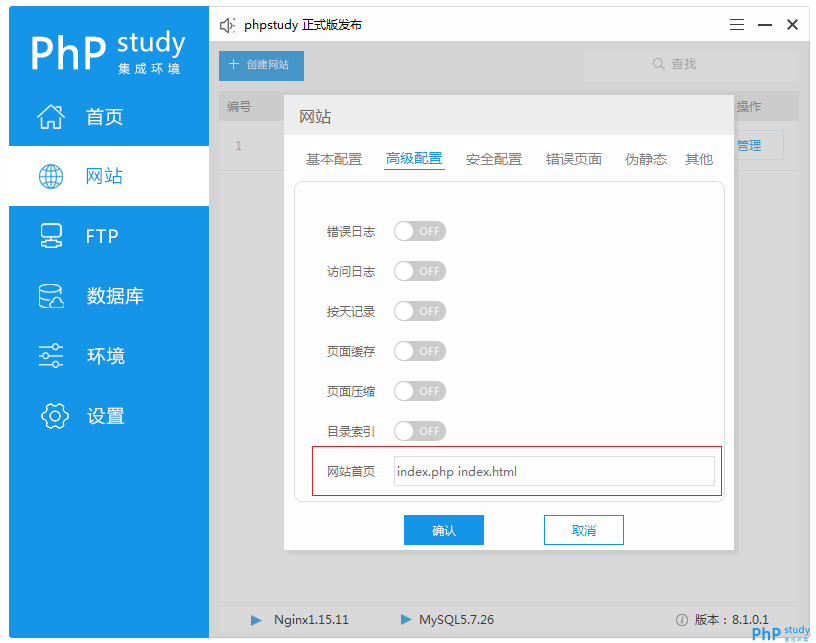Switch to the 其他 tab
Screen dimensions: 816x643
699,159
